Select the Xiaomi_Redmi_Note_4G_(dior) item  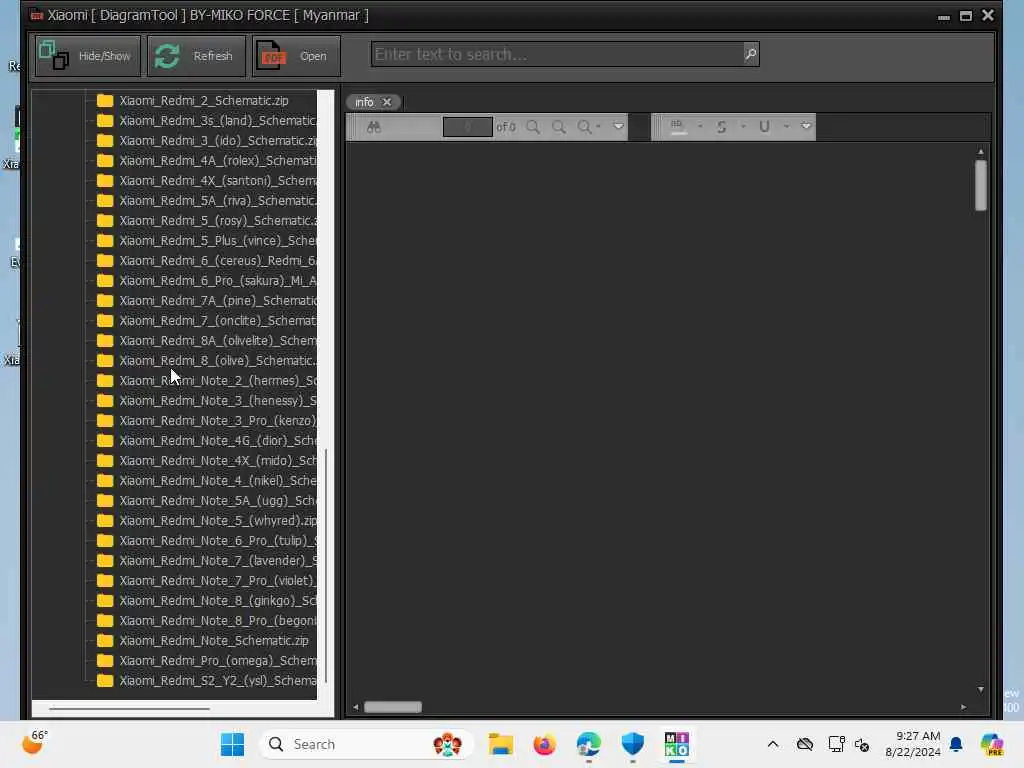pyautogui.click(x=217, y=441)
